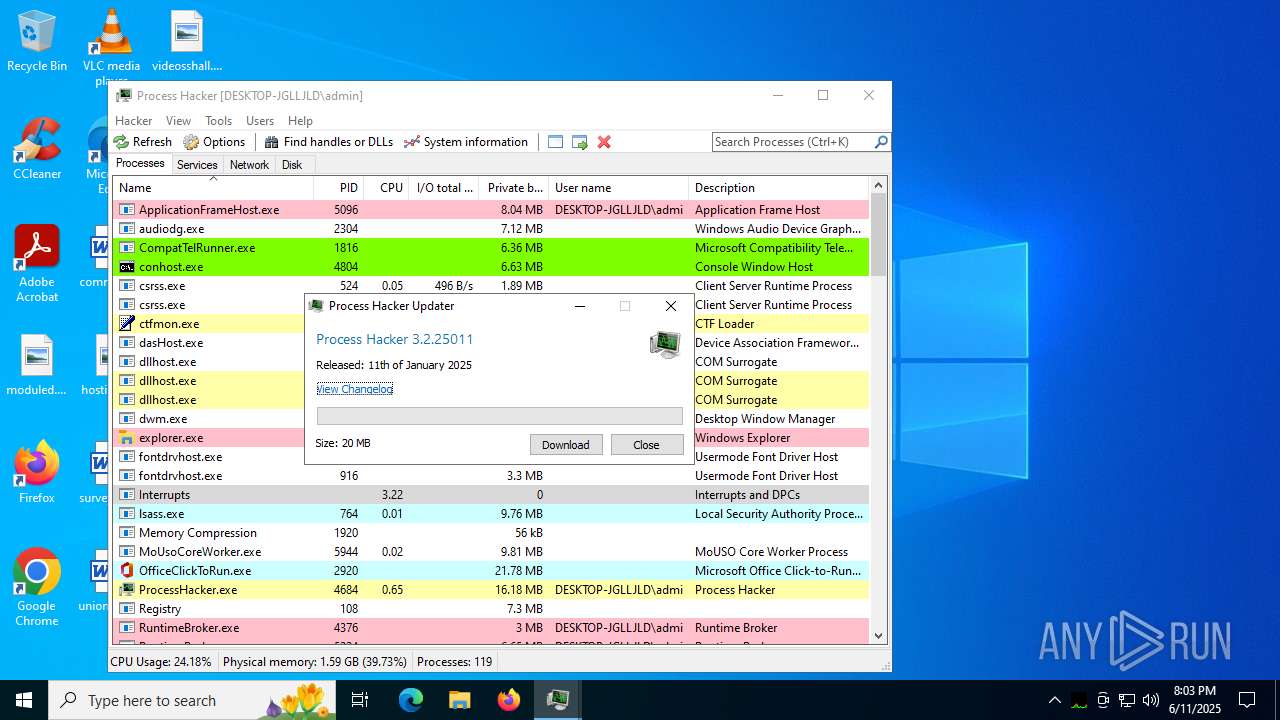Select the lsass.exe process row

(x=491, y=514)
